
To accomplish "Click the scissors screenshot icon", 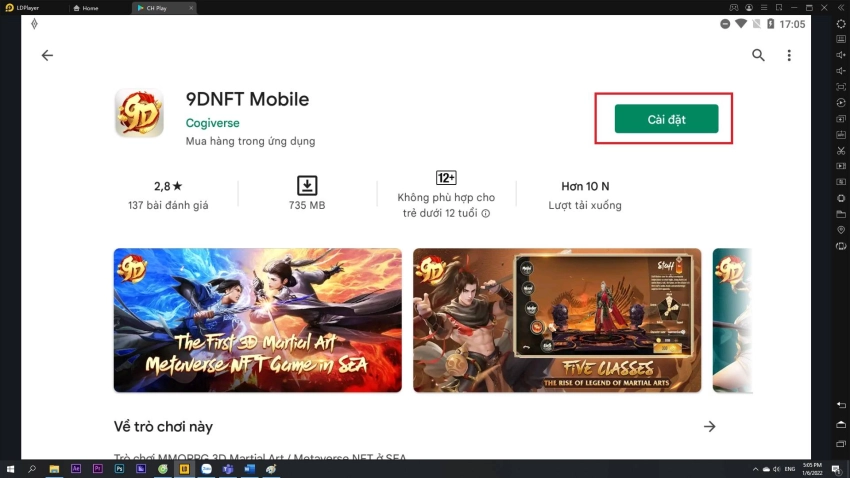I will pos(841,151).
